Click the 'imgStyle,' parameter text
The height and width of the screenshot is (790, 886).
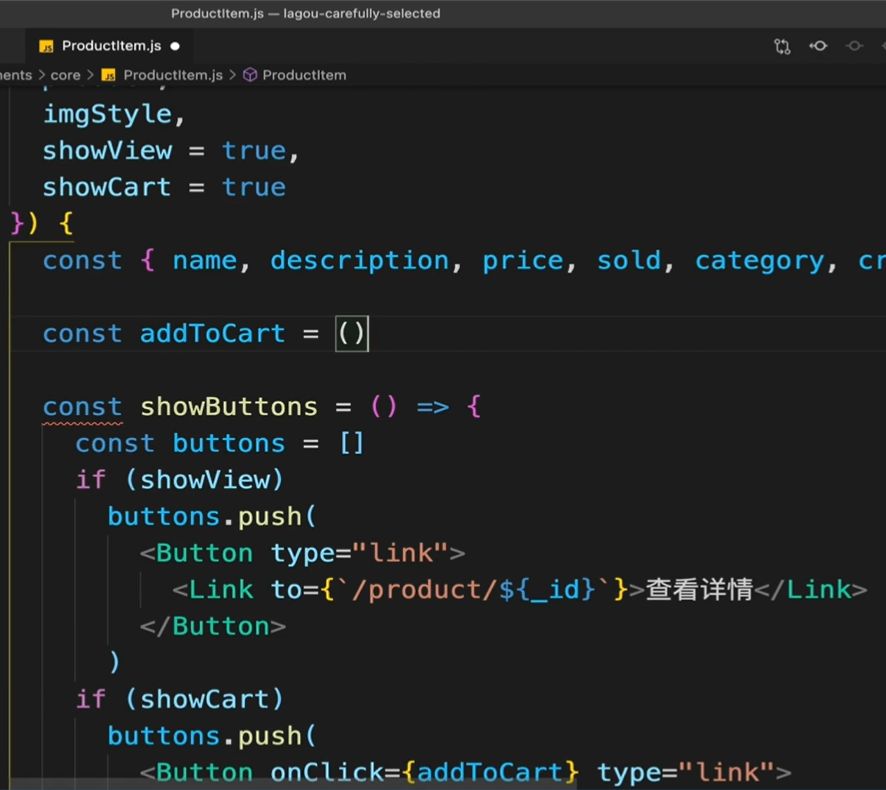point(114,115)
